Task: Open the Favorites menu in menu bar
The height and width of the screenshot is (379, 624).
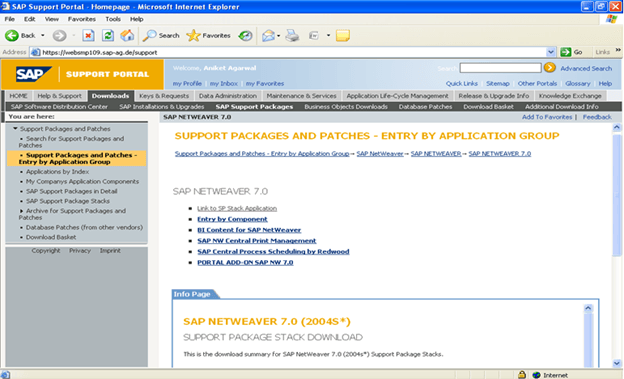Action: click(x=82, y=19)
